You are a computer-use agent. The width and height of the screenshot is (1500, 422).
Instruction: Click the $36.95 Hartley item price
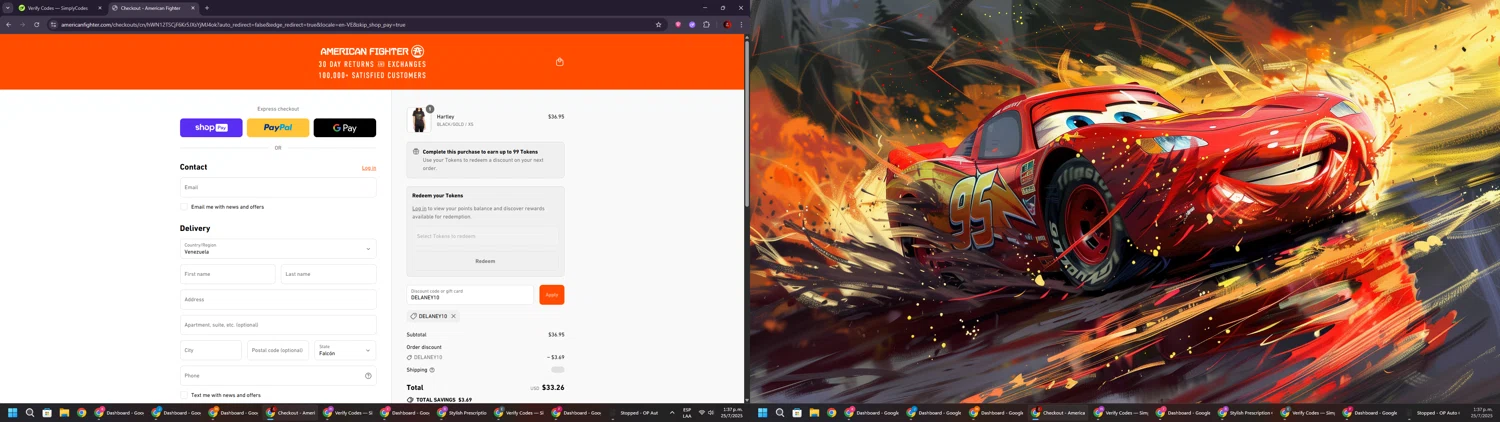[x=556, y=117]
